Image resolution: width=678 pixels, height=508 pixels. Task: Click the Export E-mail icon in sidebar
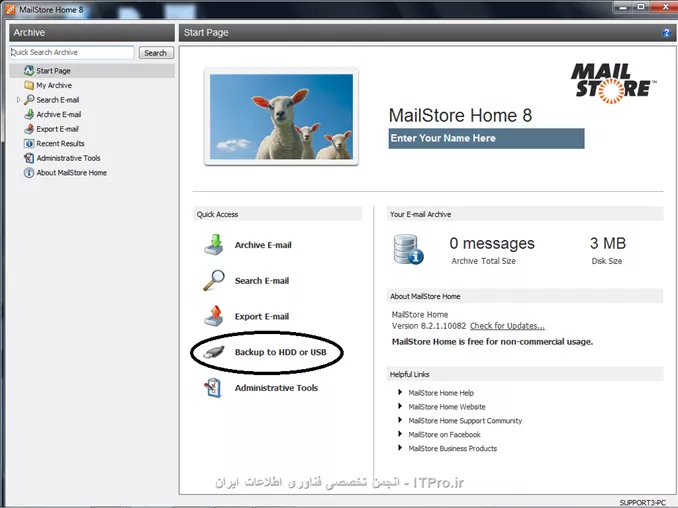coord(29,129)
